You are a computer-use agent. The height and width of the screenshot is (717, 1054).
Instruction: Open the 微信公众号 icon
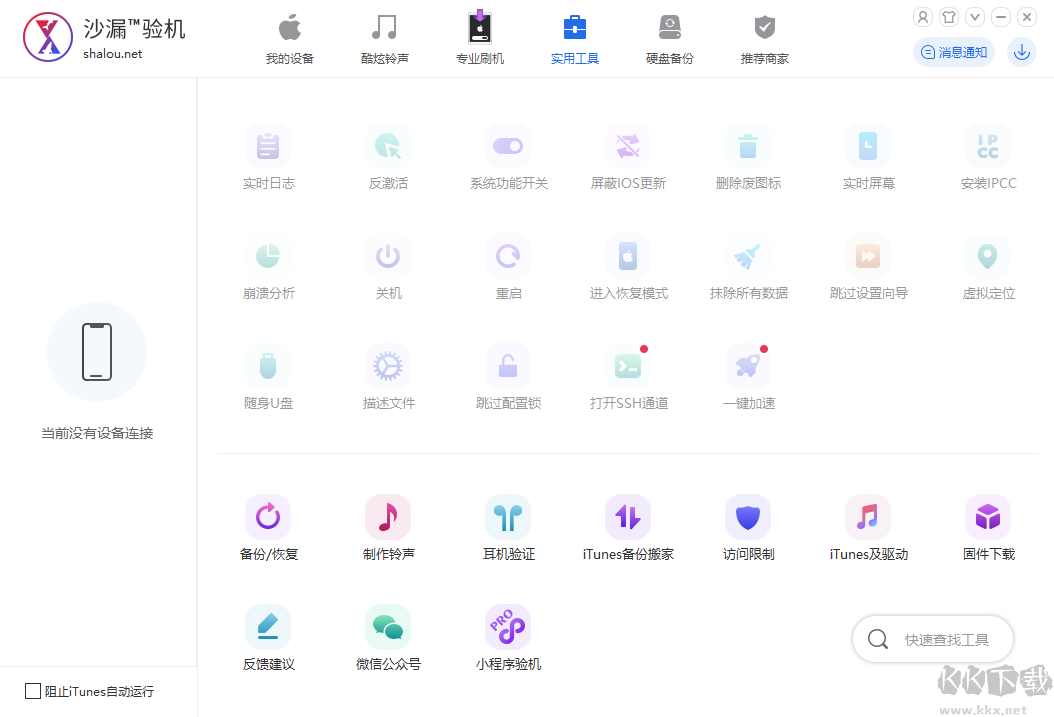pos(388,628)
